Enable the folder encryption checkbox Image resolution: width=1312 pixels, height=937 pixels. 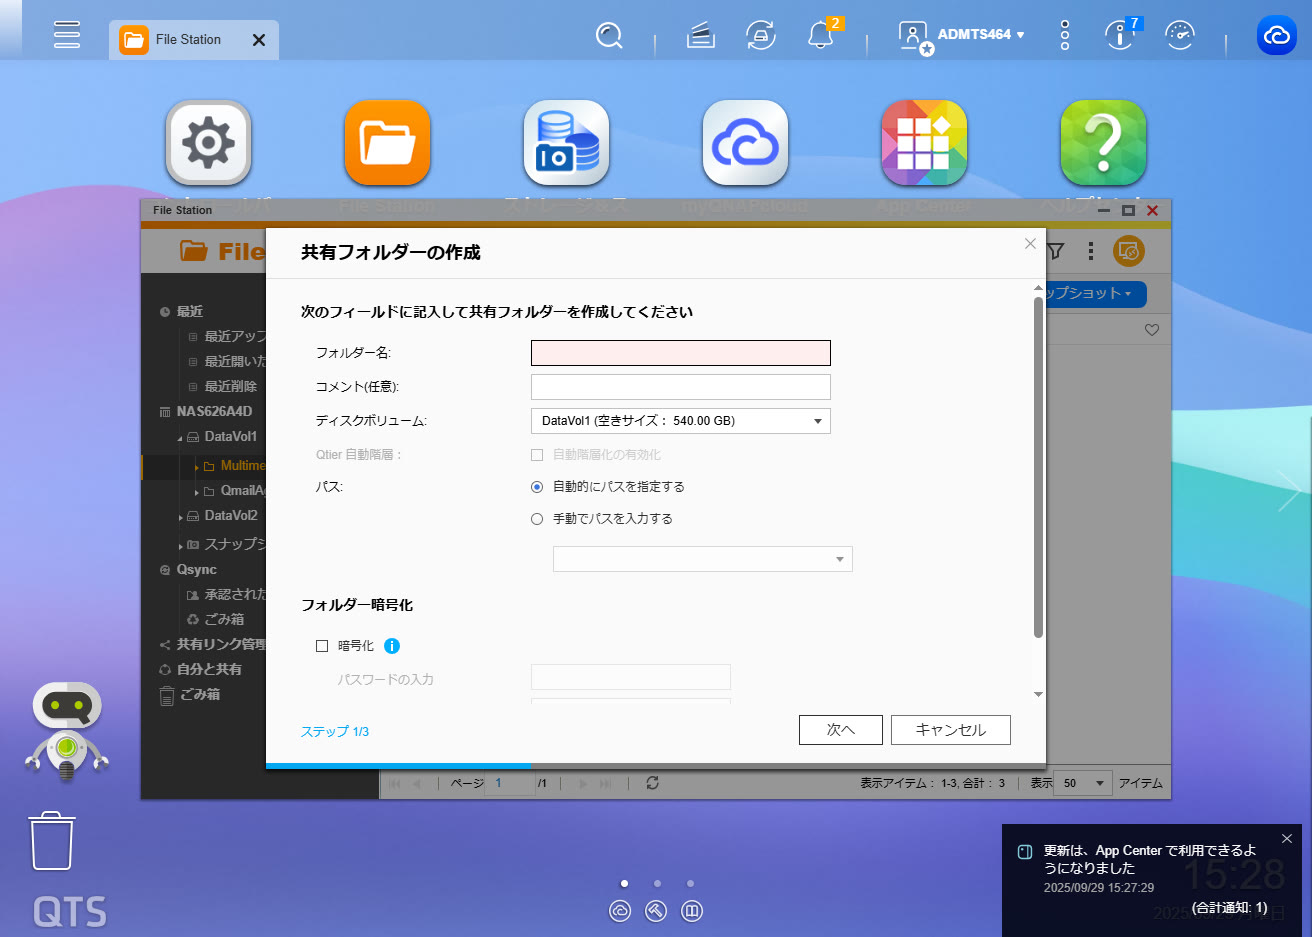pos(322,646)
